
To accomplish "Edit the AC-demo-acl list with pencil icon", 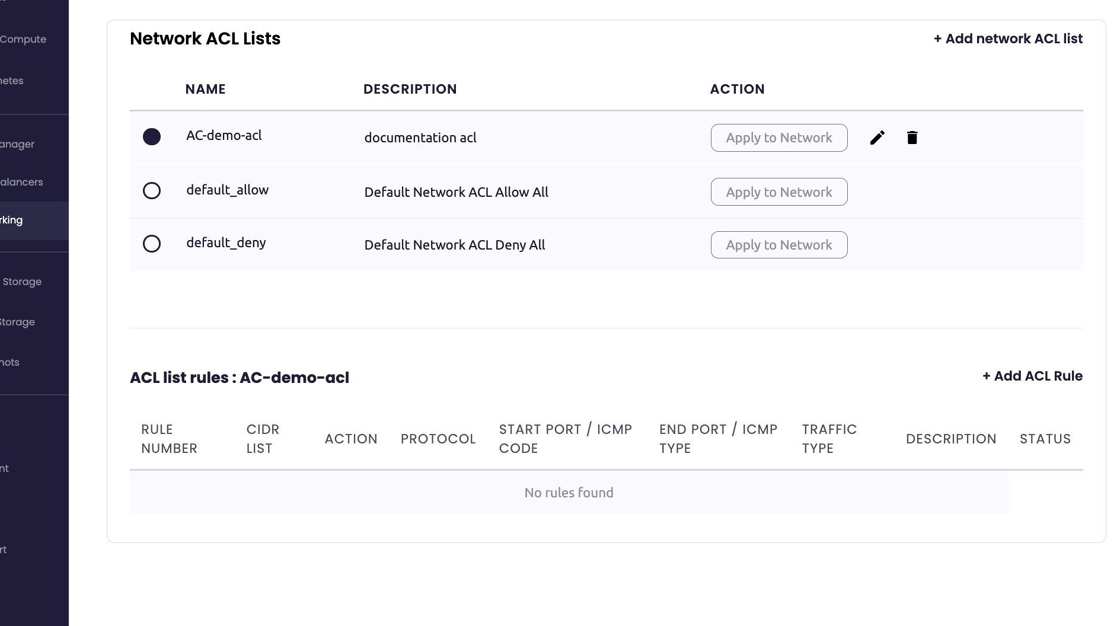I will coord(877,138).
